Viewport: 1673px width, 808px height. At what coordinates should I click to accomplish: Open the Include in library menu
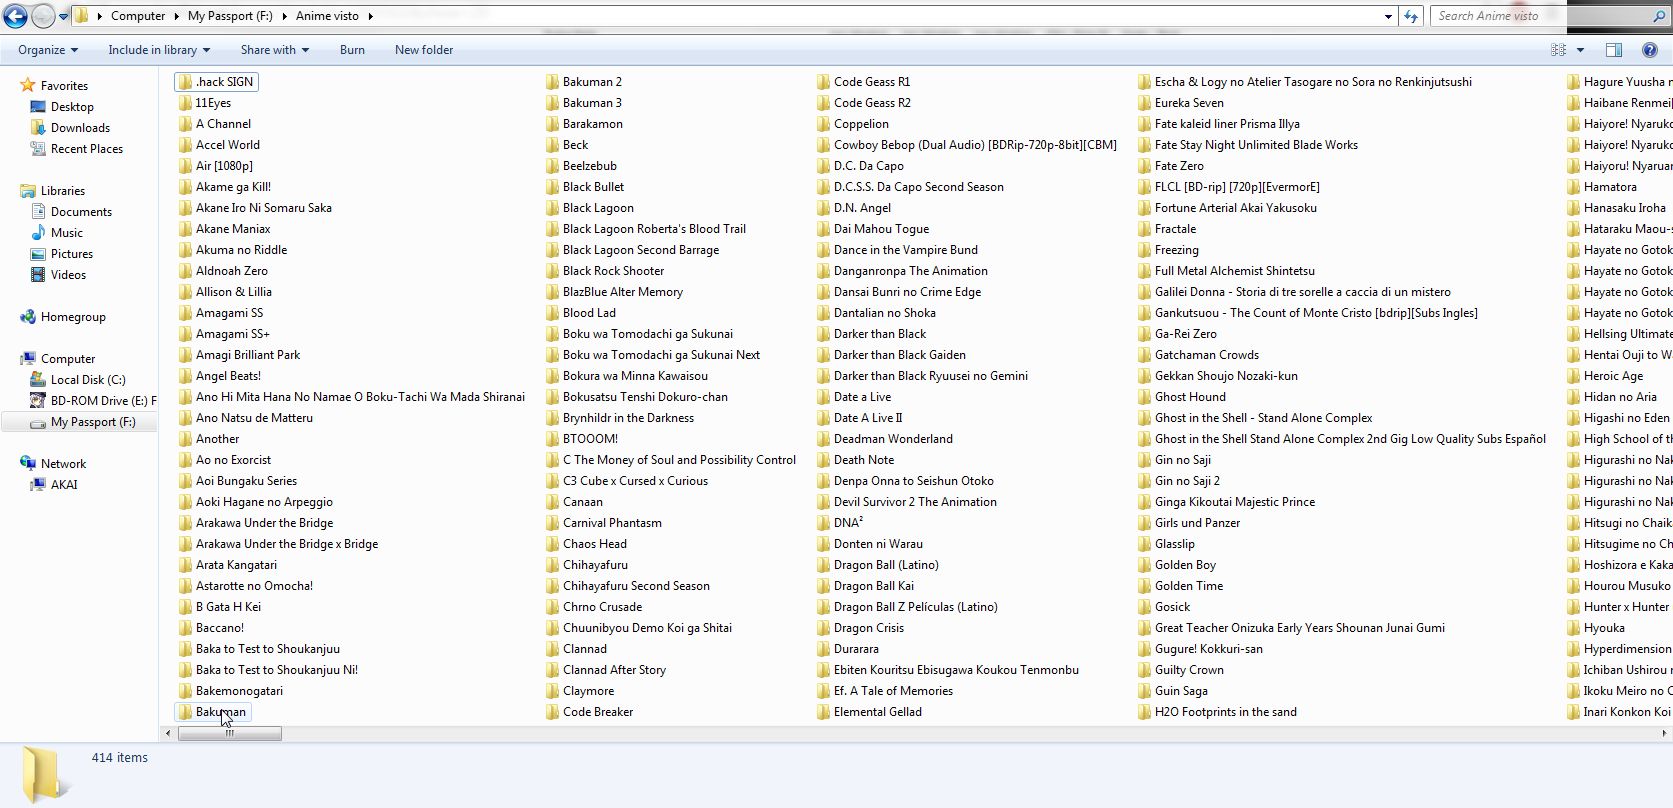point(158,50)
